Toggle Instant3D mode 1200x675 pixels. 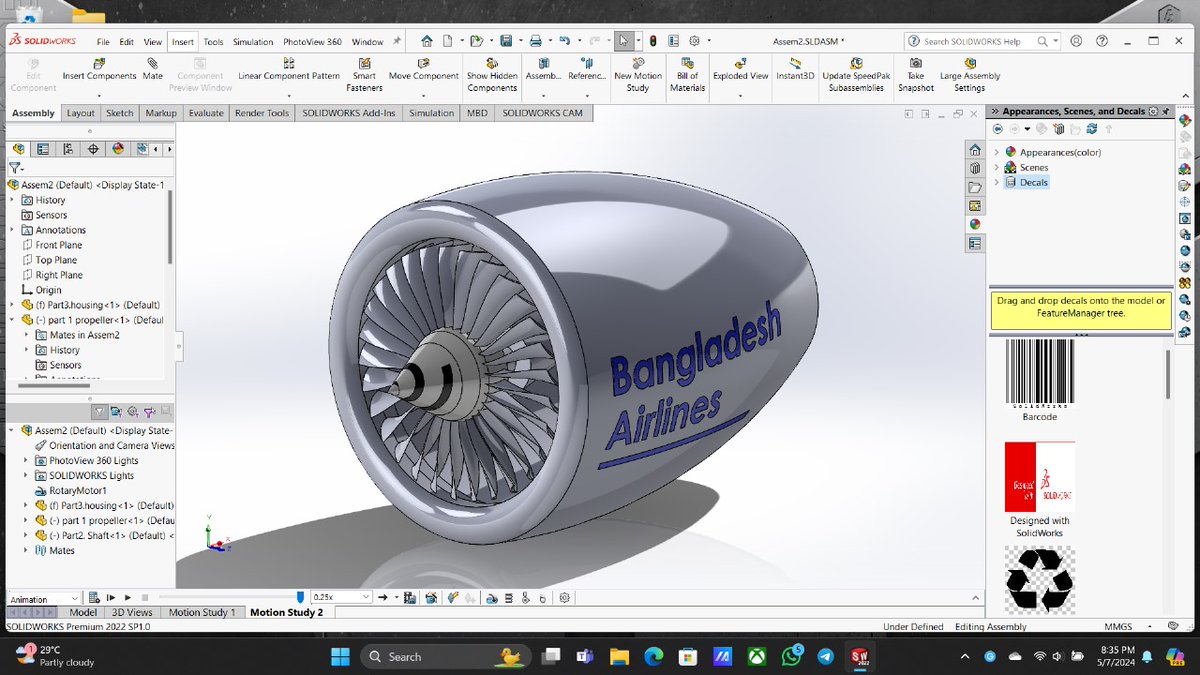pyautogui.click(x=795, y=69)
